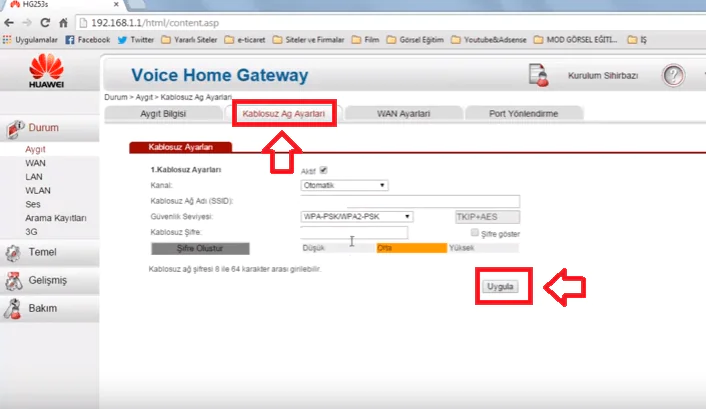Click the 'Voice Home Gateway' title
Image resolution: width=706 pixels, height=409 pixels.
220,75
